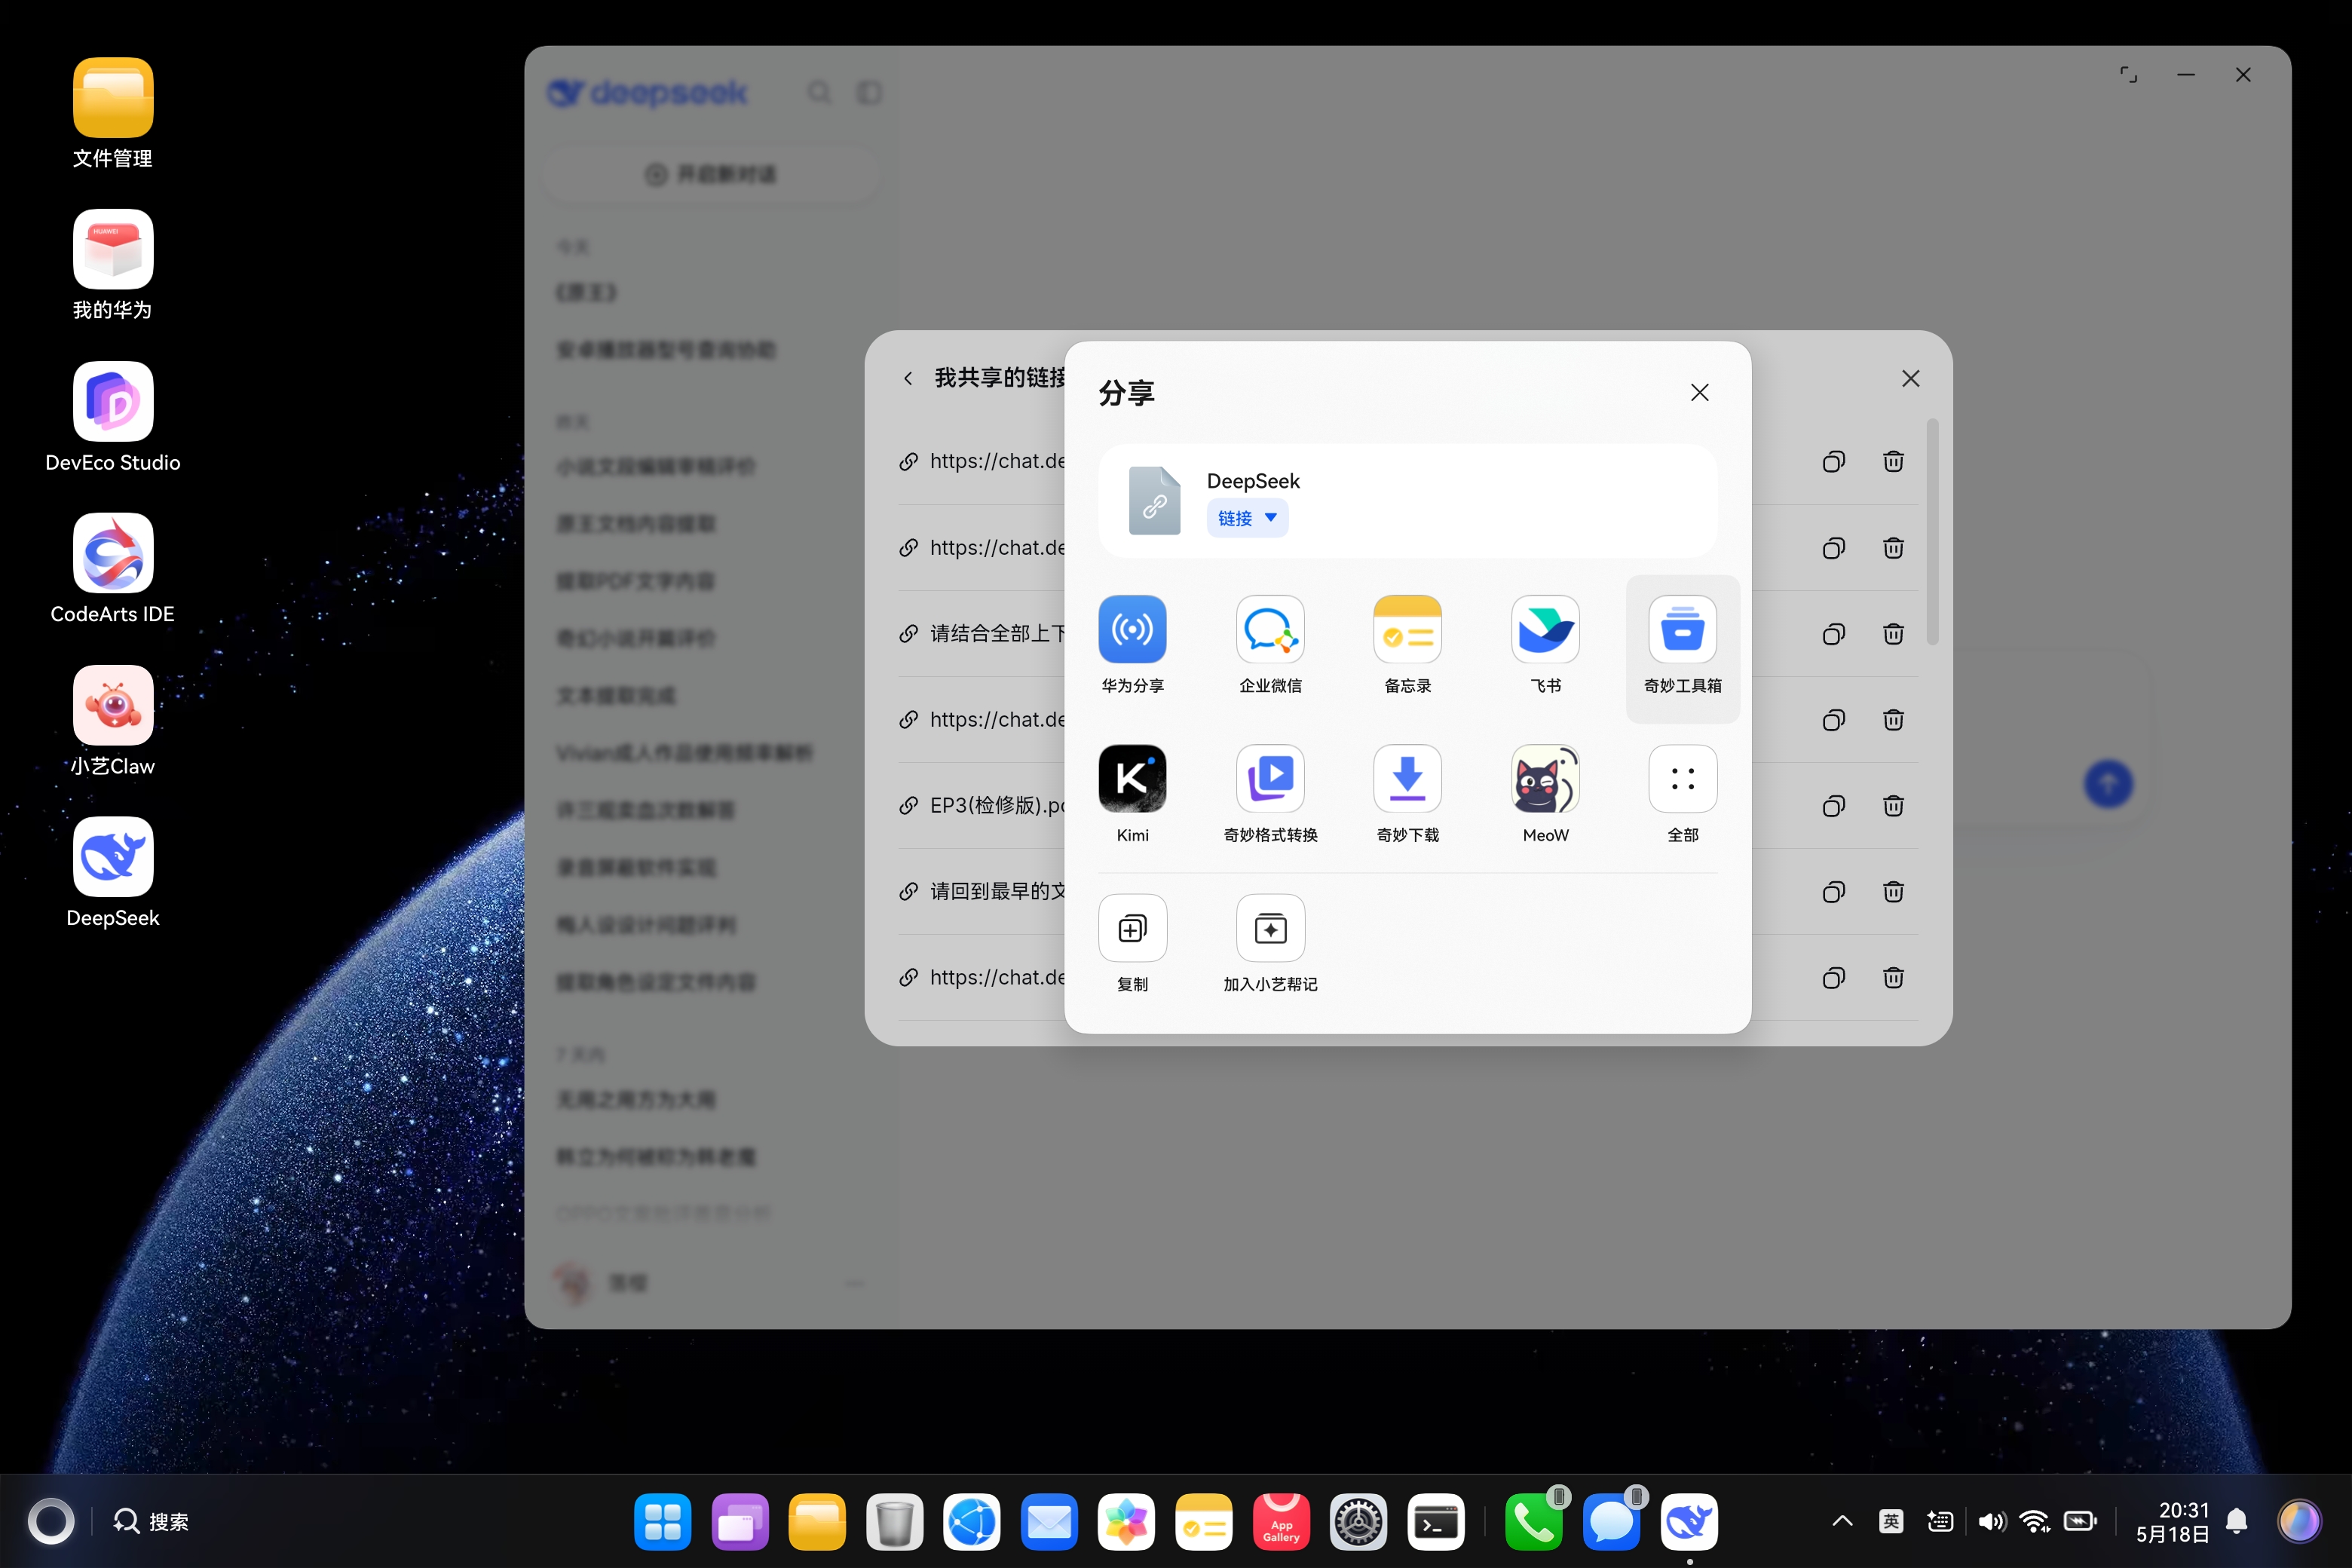Open 小艺Claw desktop app
2352x1568 pixels.
(x=113, y=721)
